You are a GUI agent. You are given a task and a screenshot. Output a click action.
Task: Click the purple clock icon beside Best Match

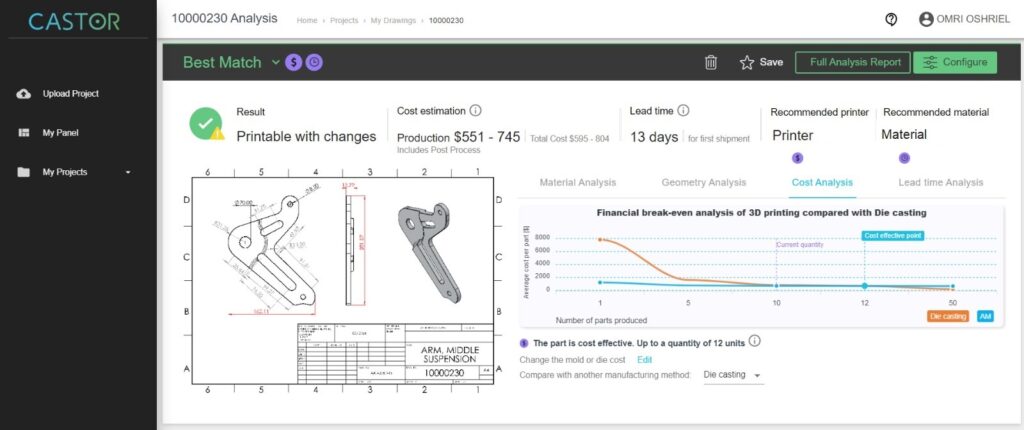314,62
